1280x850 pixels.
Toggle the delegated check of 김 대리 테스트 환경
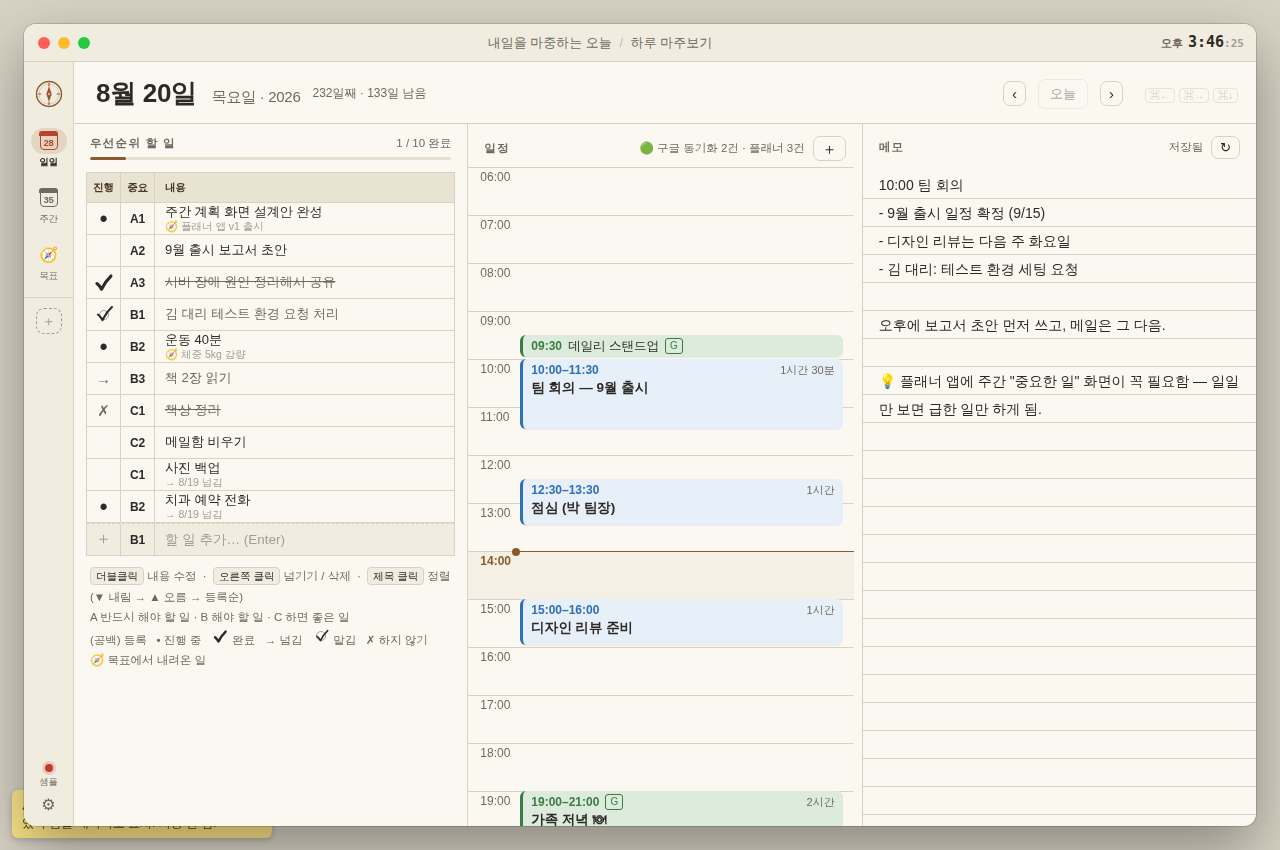coord(103,315)
